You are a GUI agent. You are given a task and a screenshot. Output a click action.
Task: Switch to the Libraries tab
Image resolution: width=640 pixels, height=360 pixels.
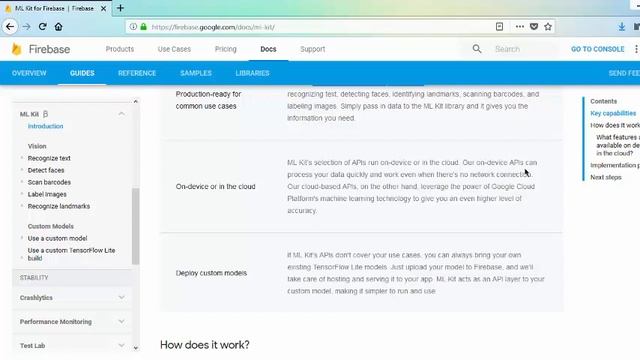(252, 73)
